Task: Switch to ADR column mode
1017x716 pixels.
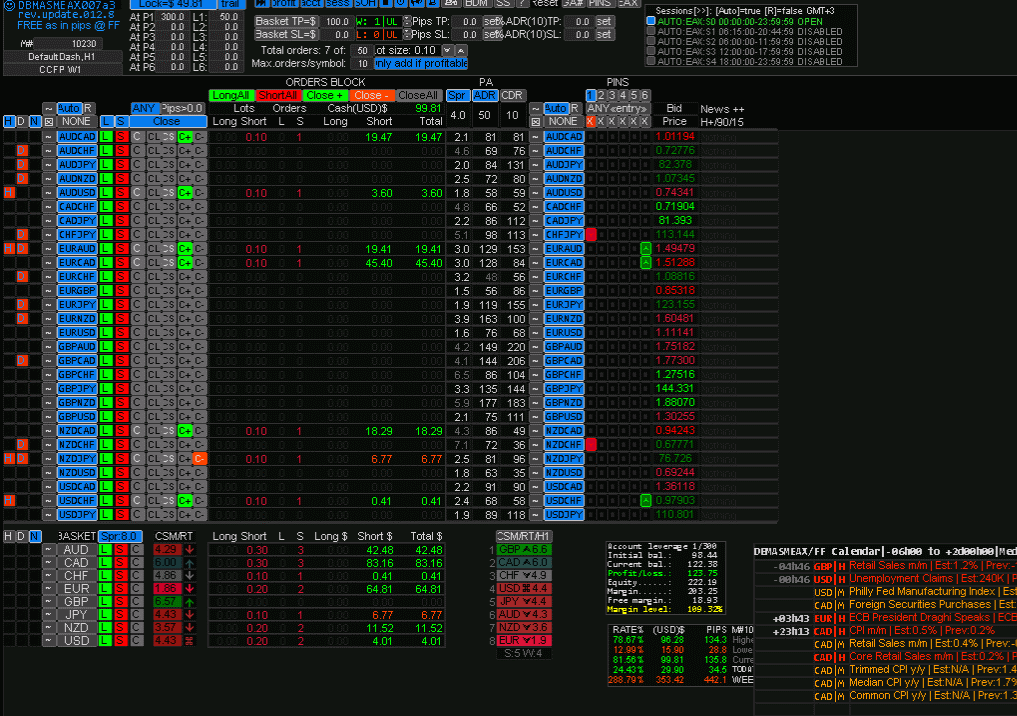Action: coord(485,95)
